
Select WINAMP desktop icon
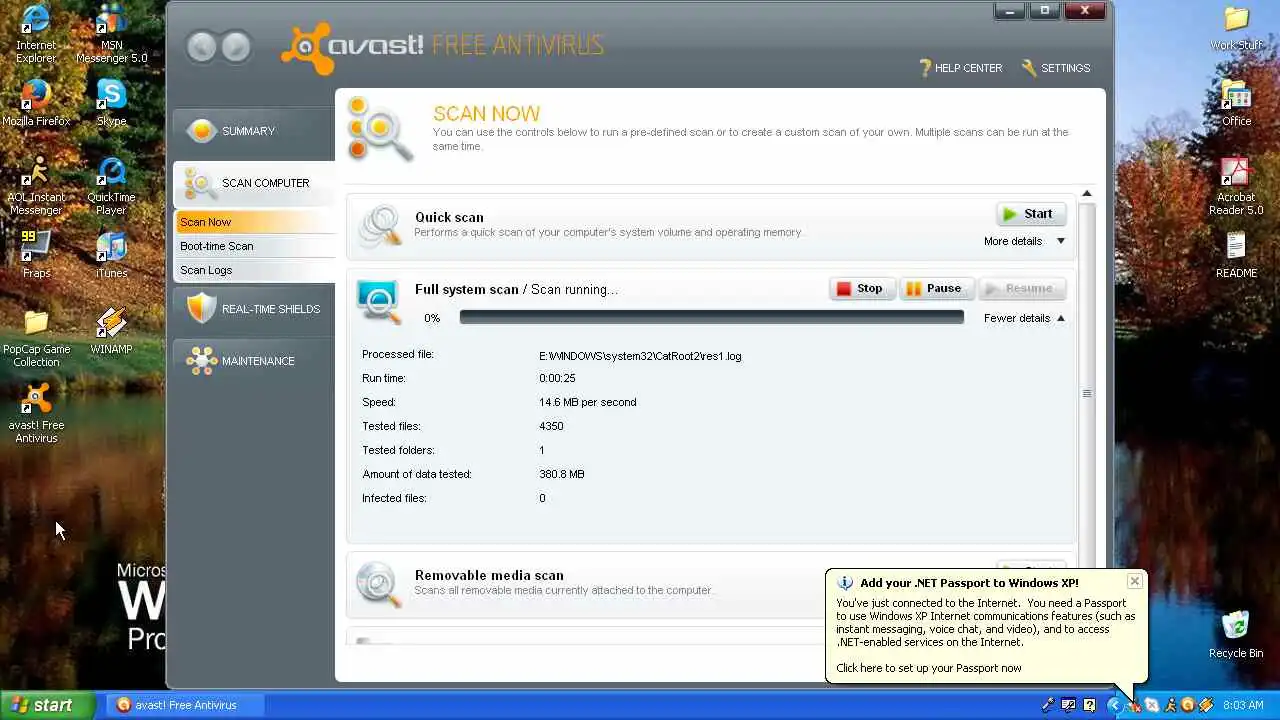pos(111,331)
